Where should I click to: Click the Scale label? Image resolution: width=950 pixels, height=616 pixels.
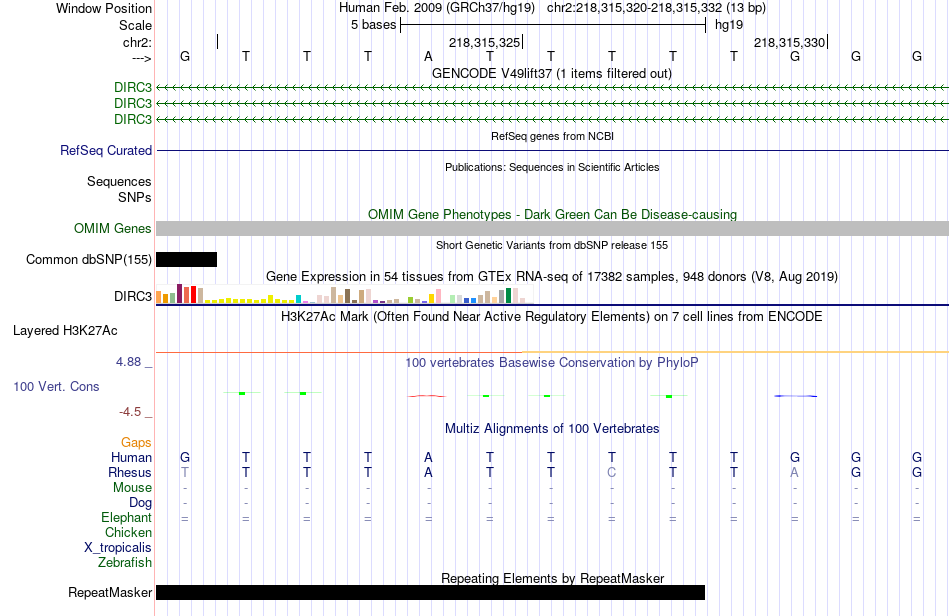tap(136, 25)
